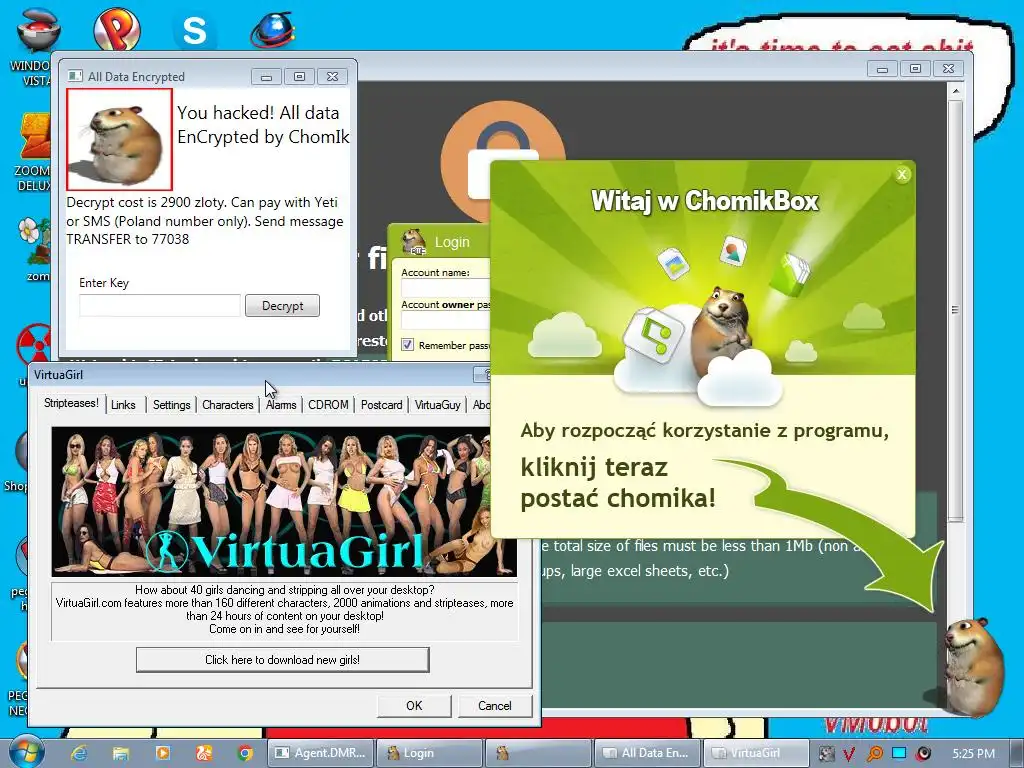This screenshot has width=1024, height=768.
Task: Open the Zoom Deluxe desktop icon
Action: click(x=33, y=152)
